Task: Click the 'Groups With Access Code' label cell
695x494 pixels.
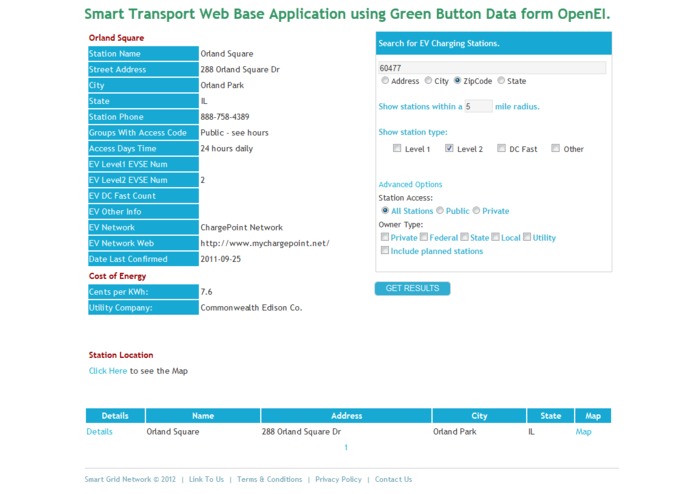Action: click(x=143, y=133)
